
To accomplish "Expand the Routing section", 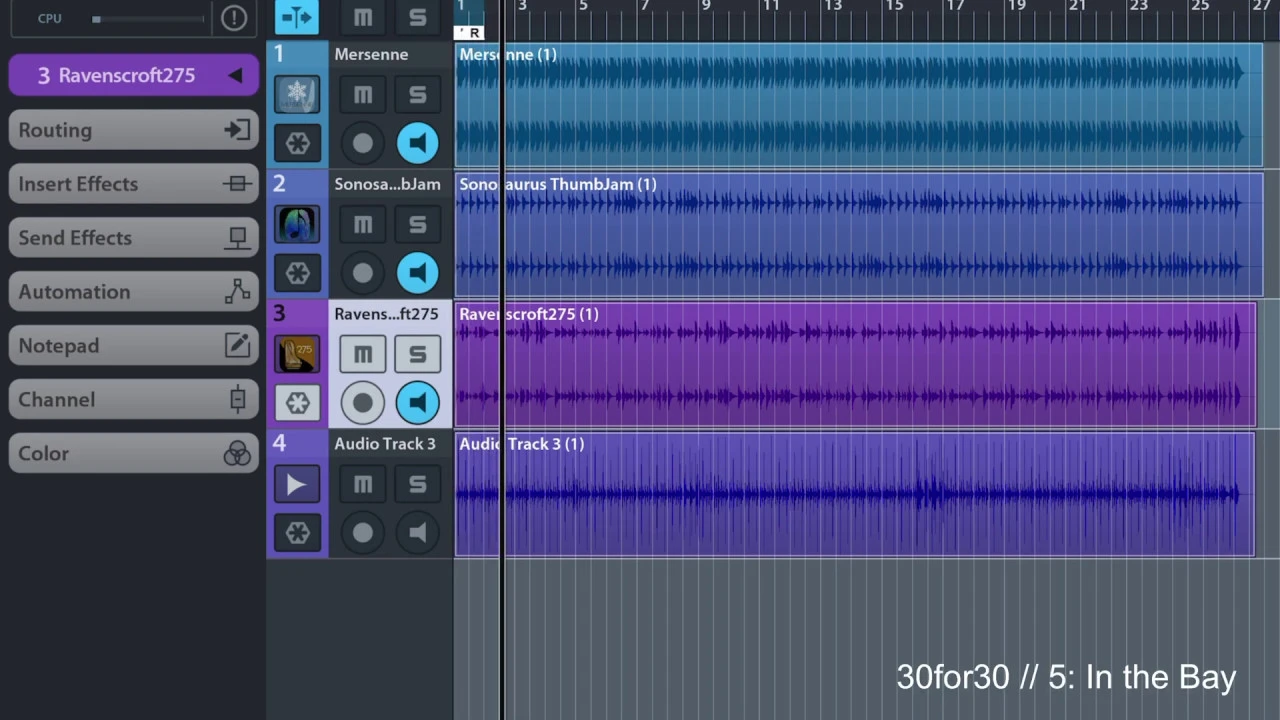I will [x=133, y=130].
